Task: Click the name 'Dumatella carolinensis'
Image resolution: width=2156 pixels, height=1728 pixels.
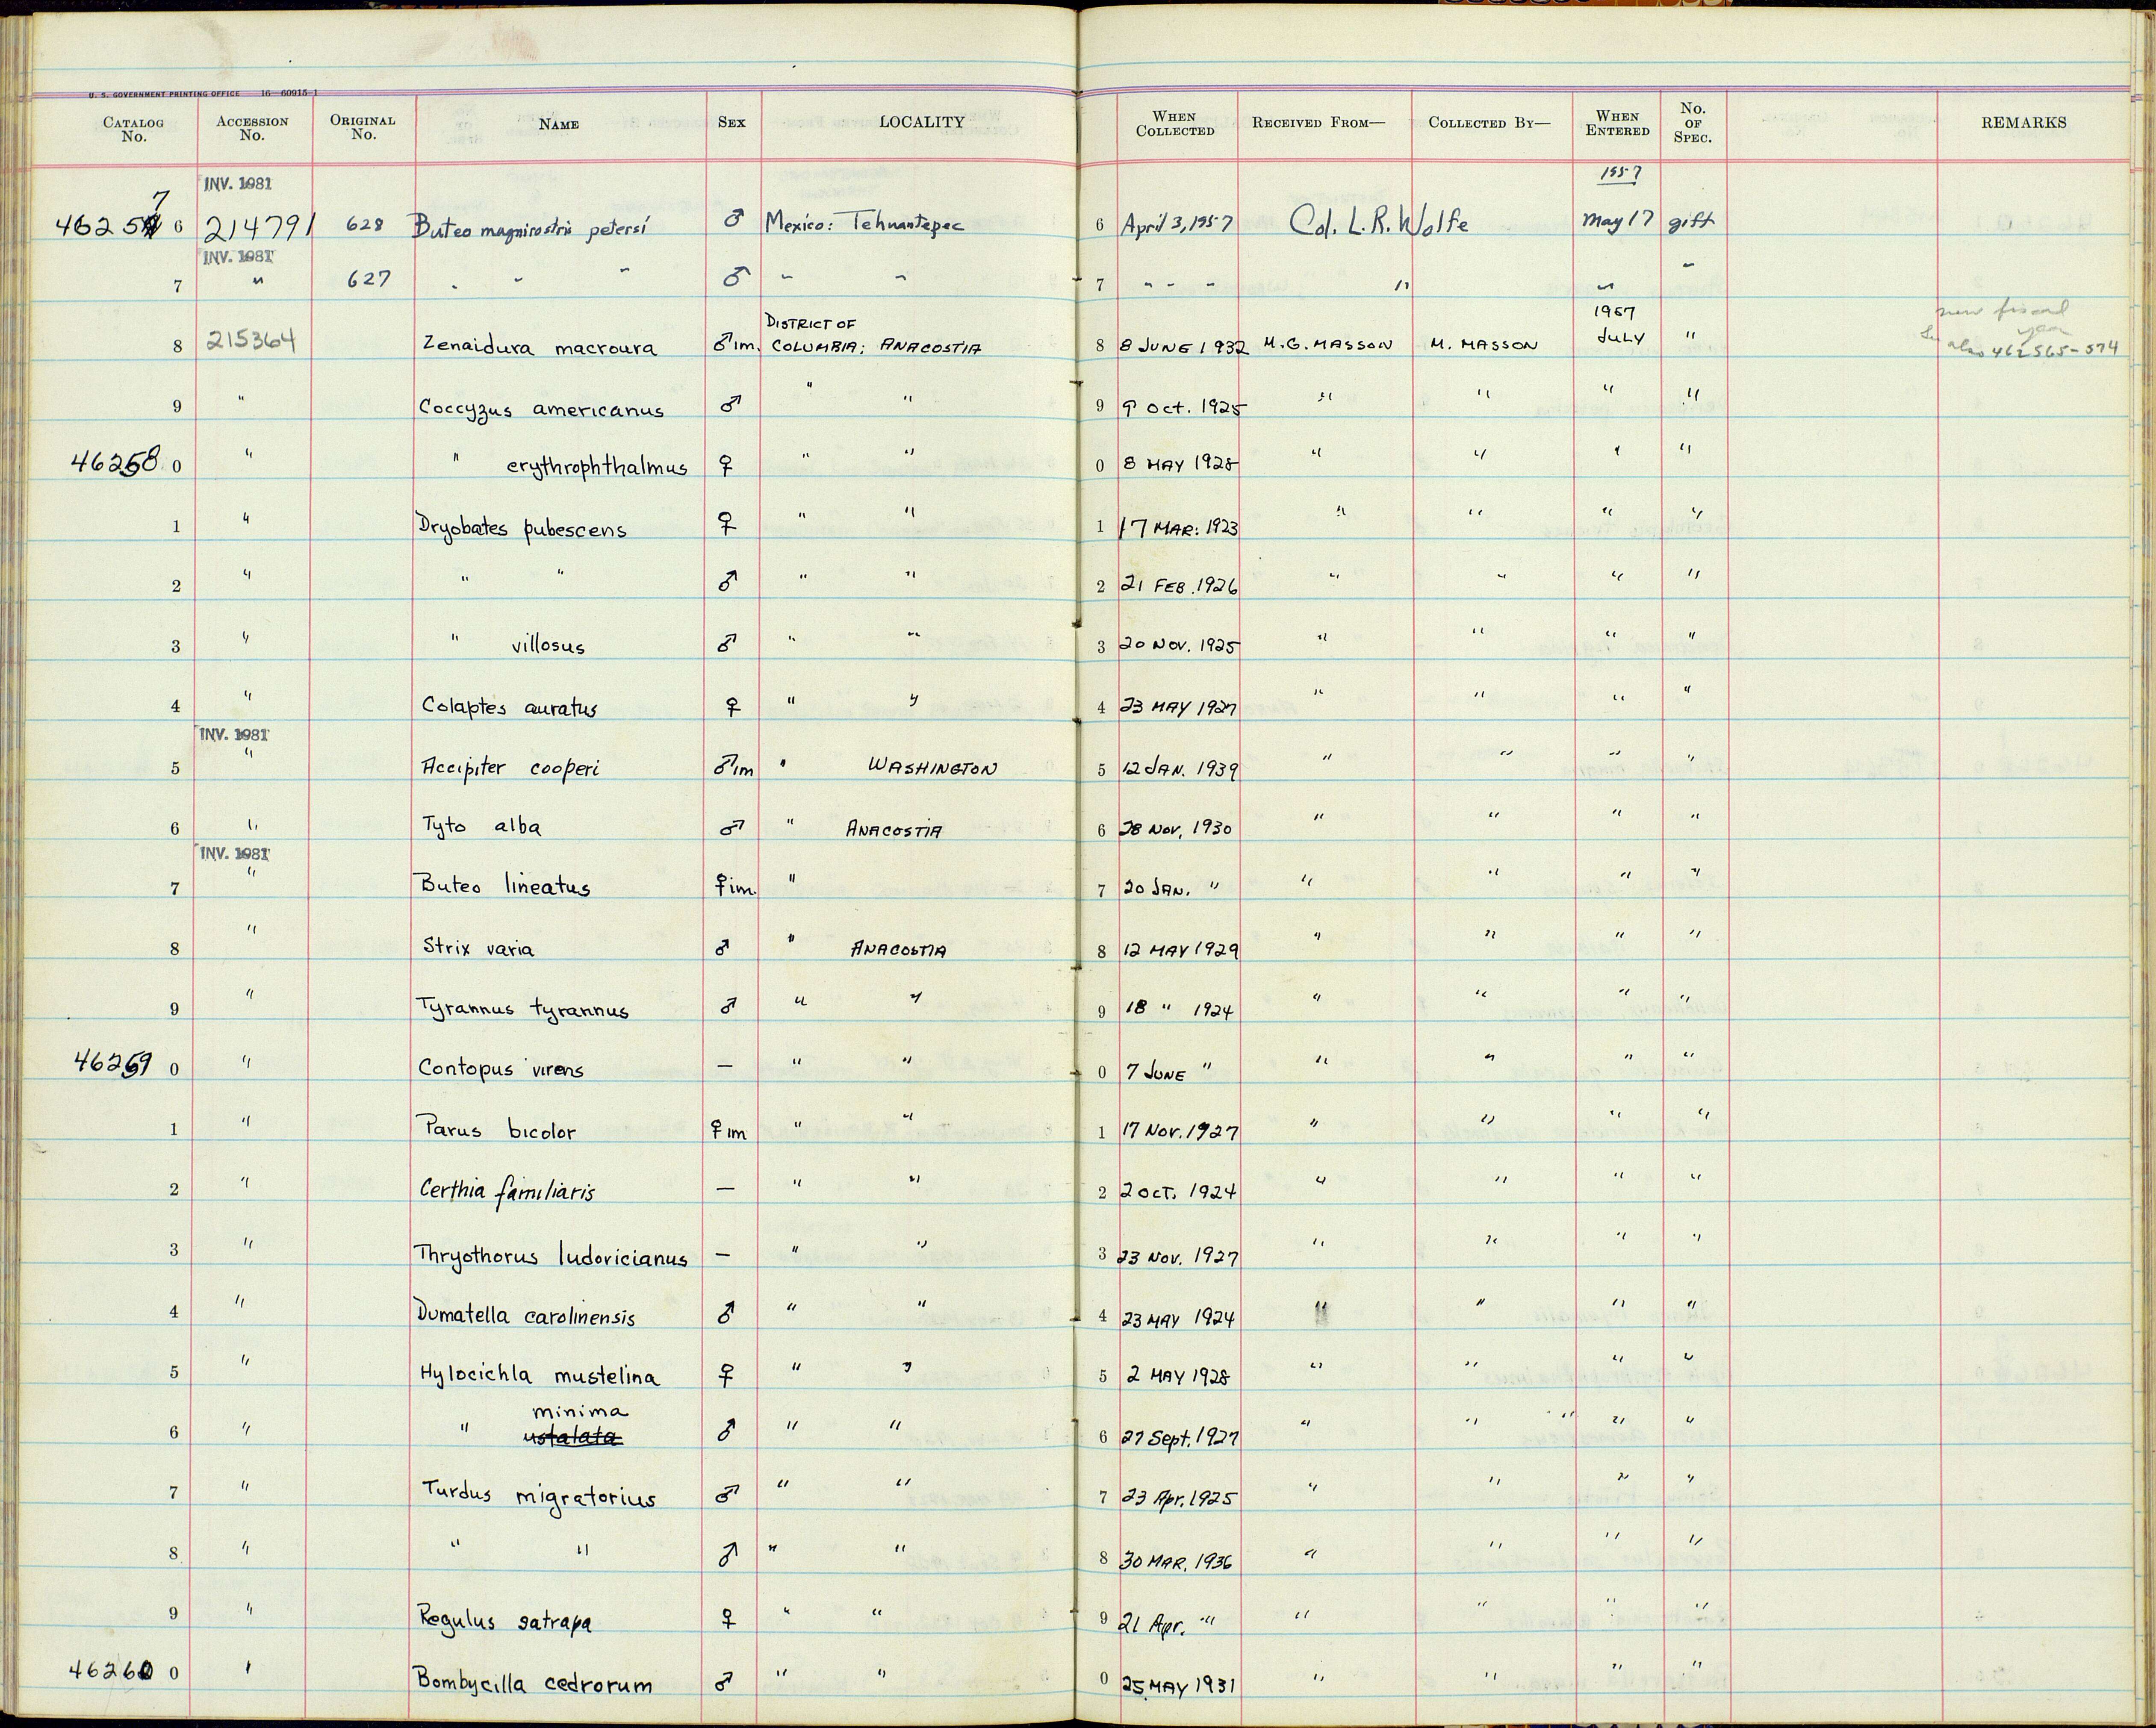Action: 526,1316
